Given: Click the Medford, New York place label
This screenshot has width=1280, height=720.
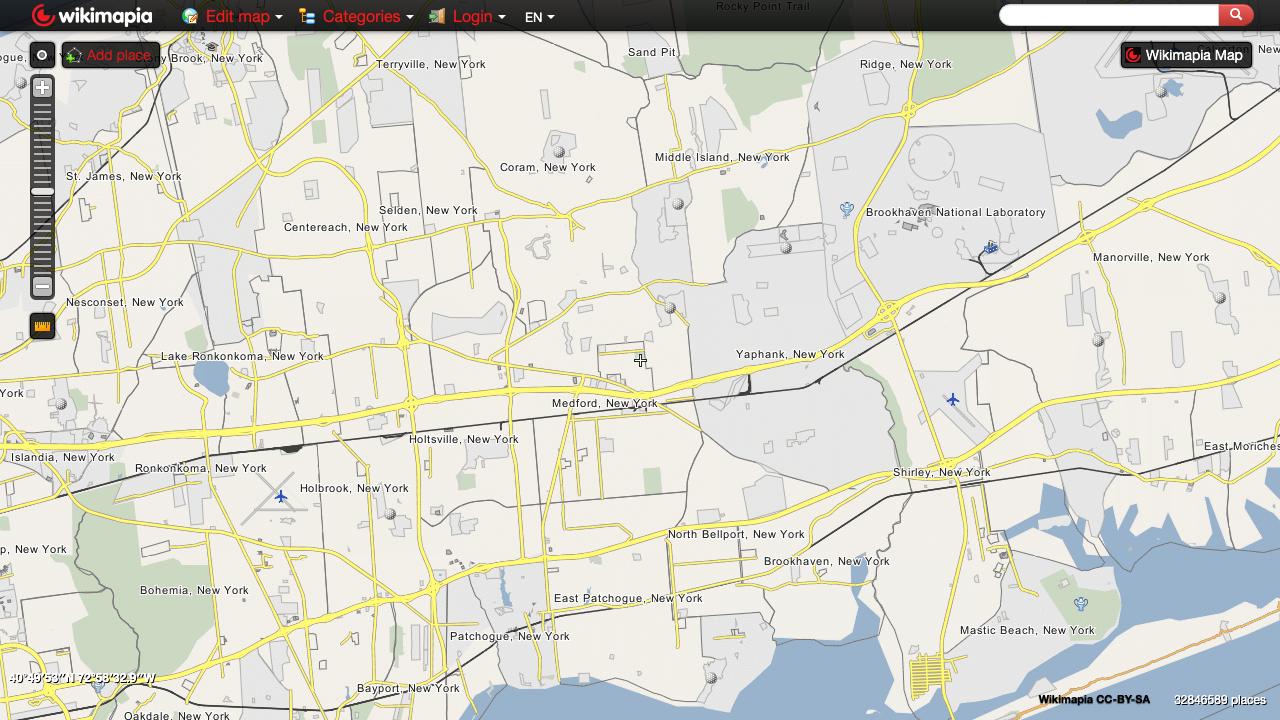Looking at the screenshot, I should pos(604,403).
